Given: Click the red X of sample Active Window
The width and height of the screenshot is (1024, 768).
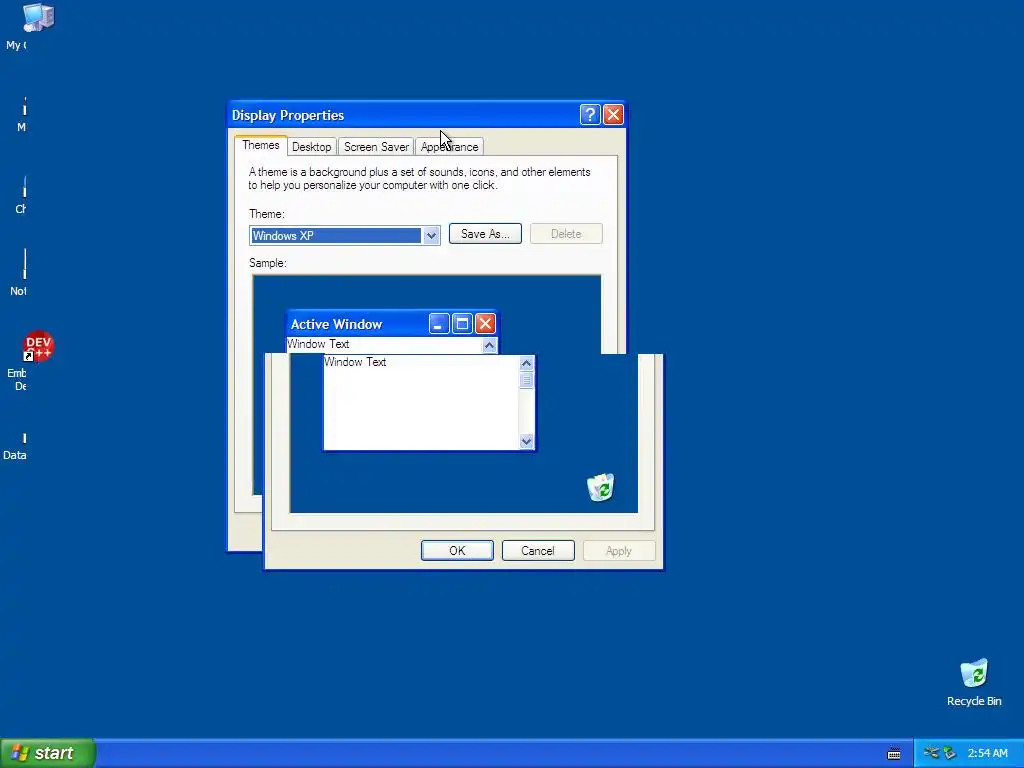Looking at the screenshot, I should [x=485, y=324].
